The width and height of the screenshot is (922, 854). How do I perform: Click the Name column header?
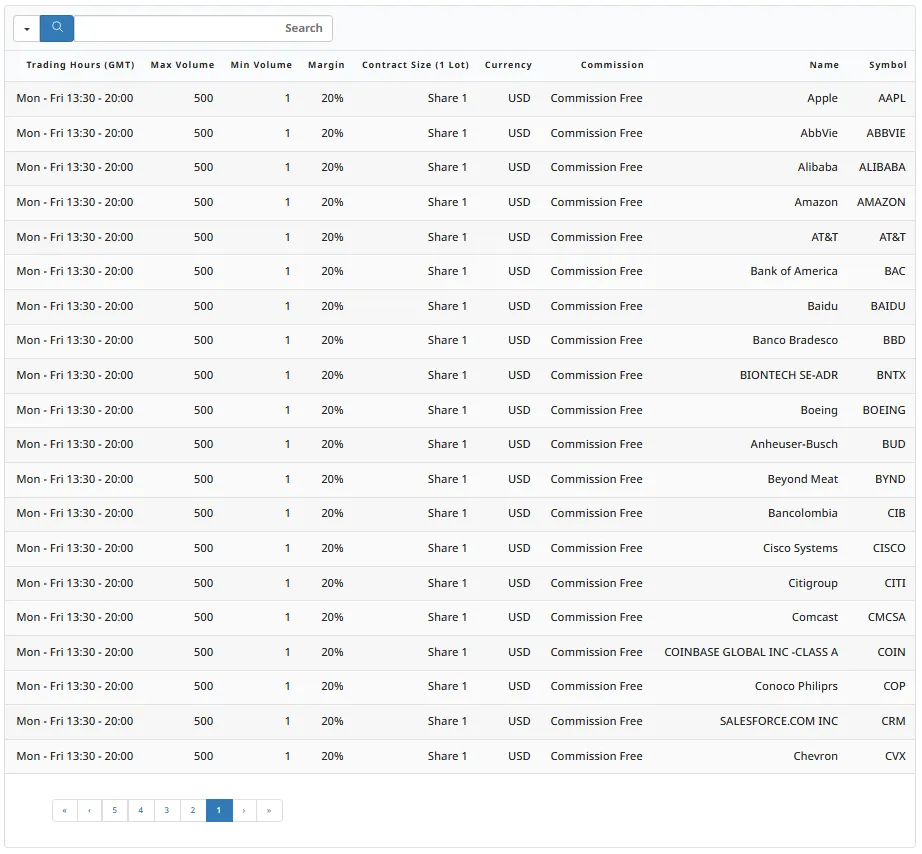tap(824, 65)
